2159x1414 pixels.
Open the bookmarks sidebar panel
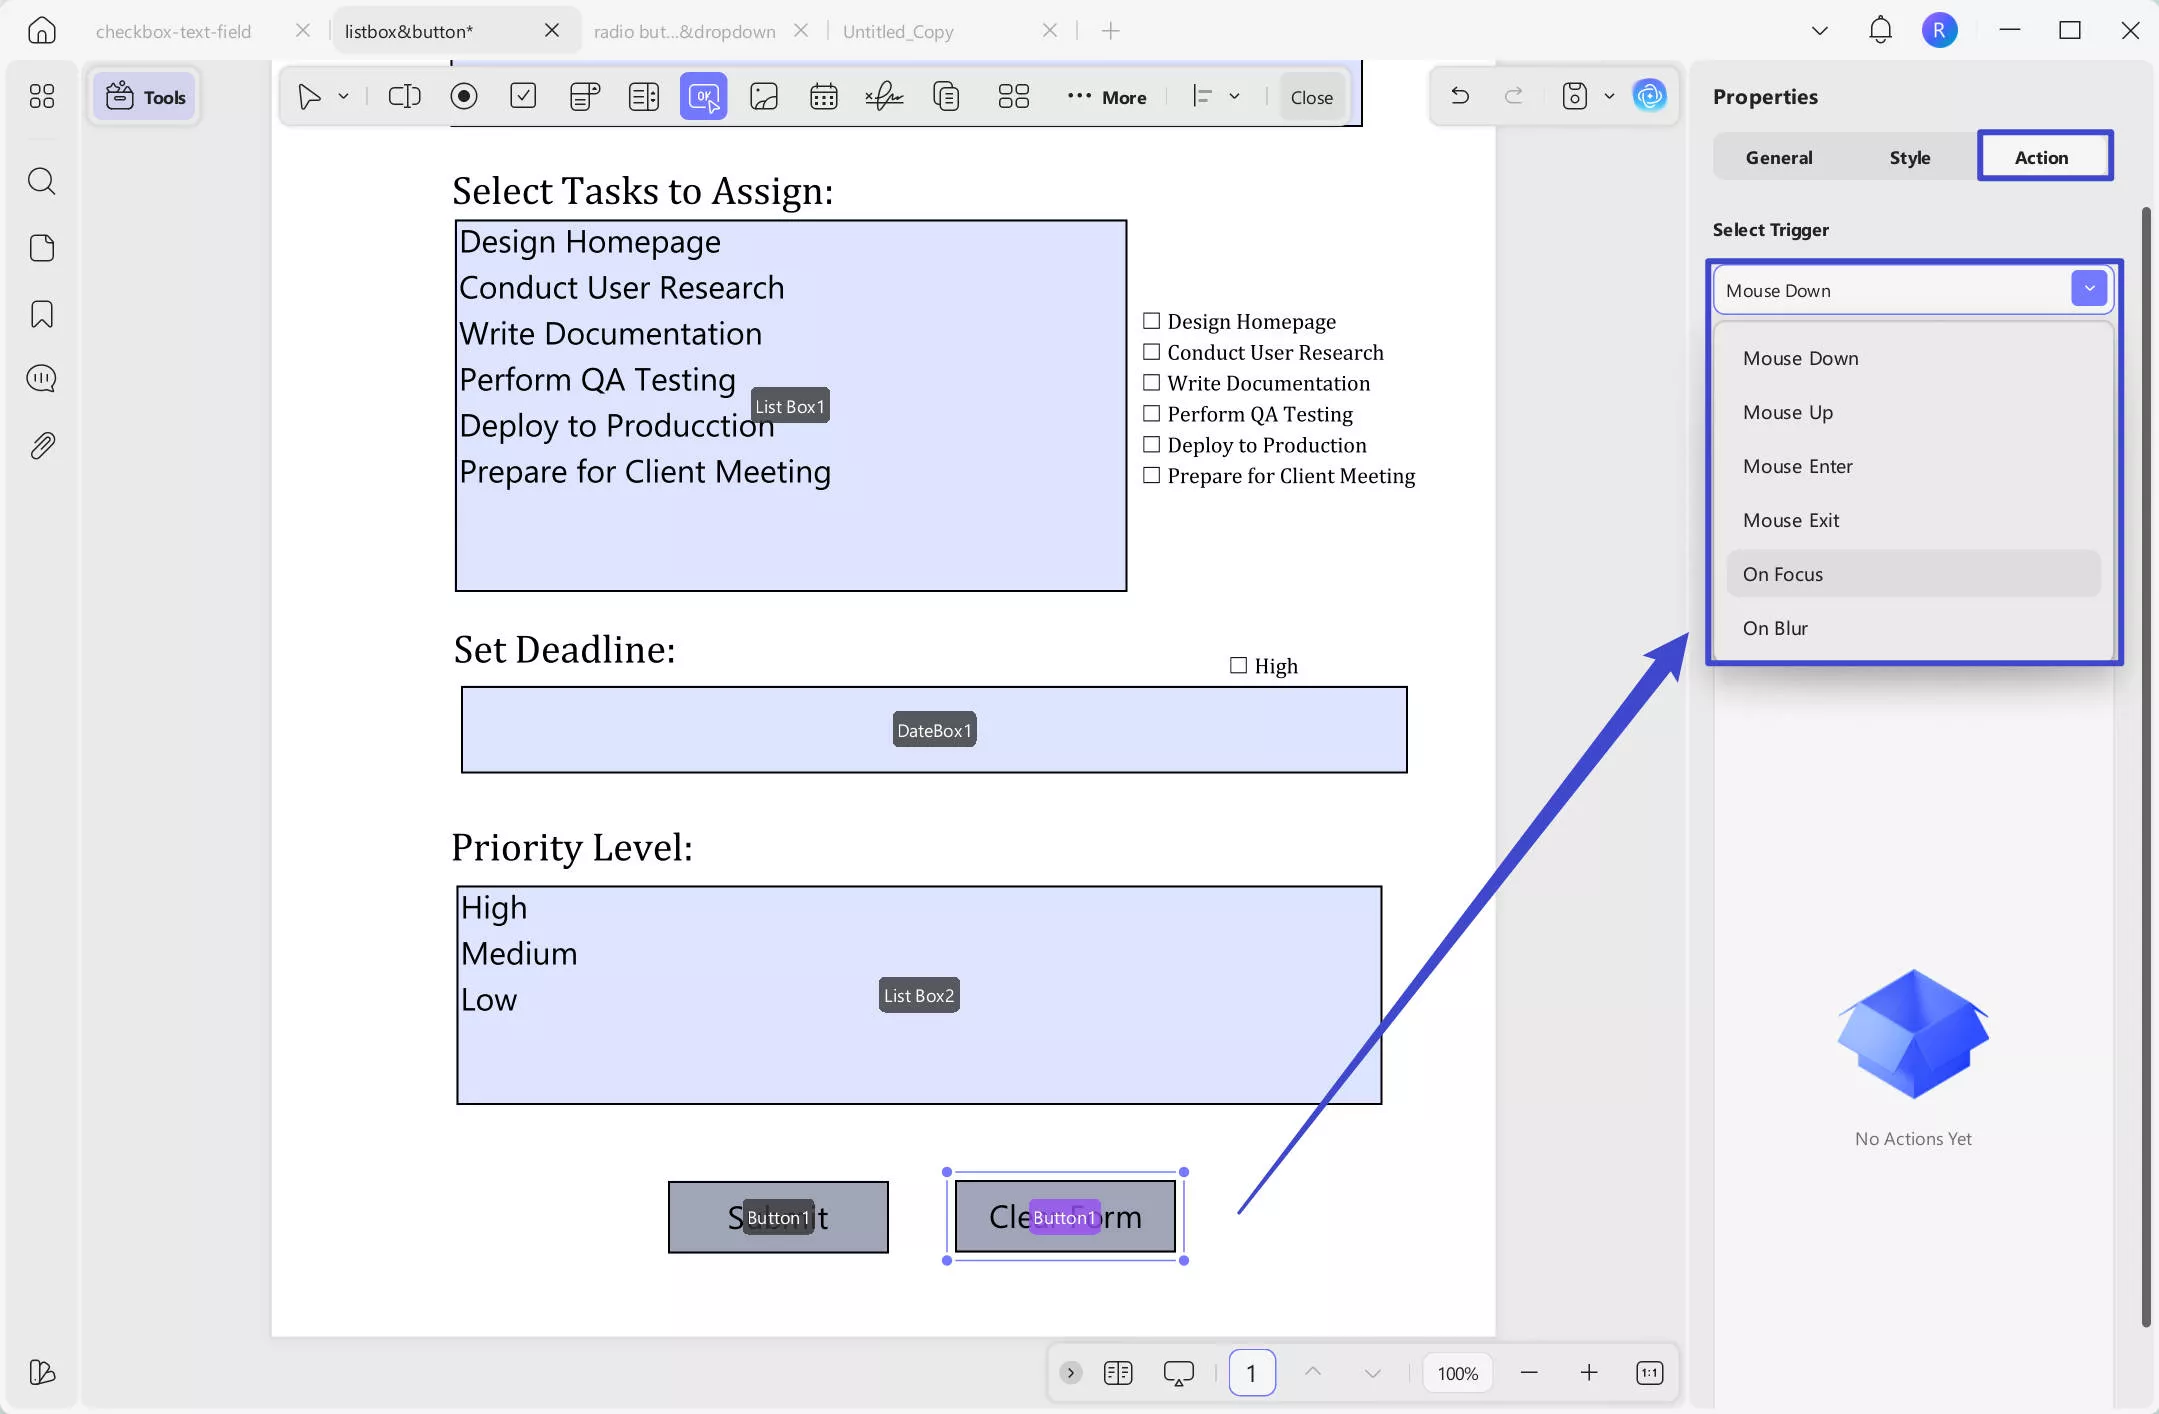(42, 314)
